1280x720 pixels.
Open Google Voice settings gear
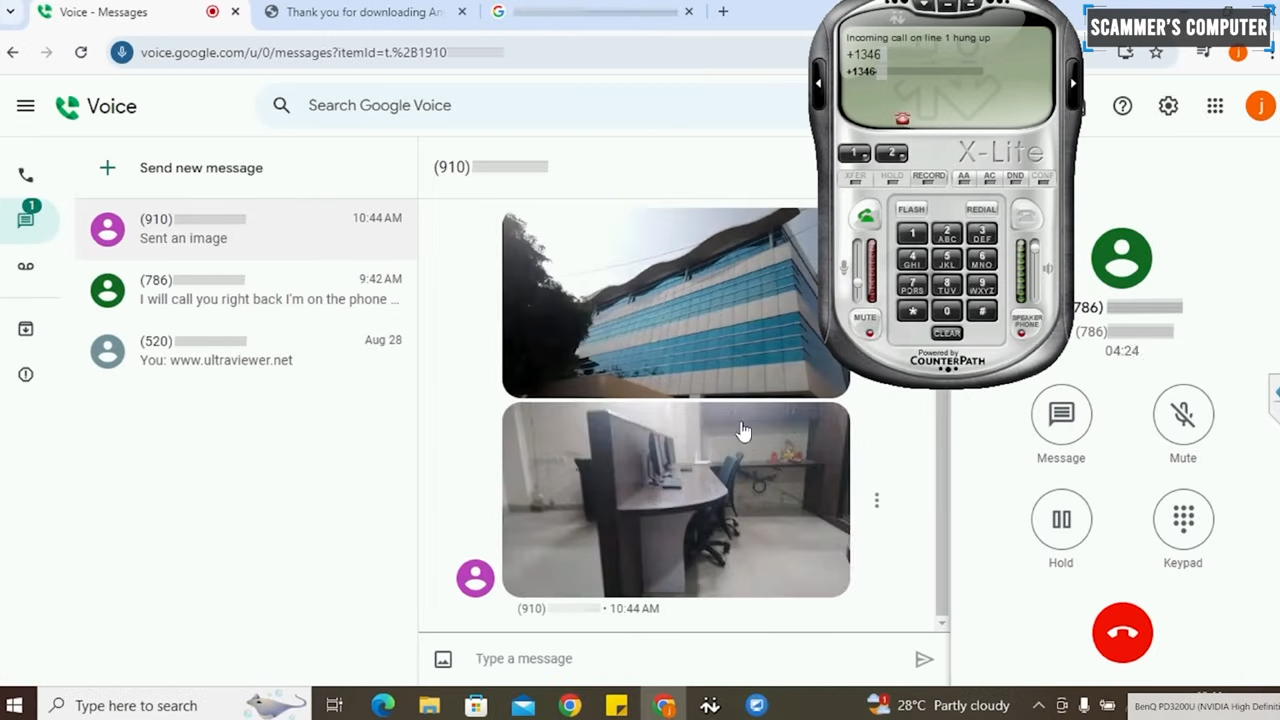tap(1168, 106)
